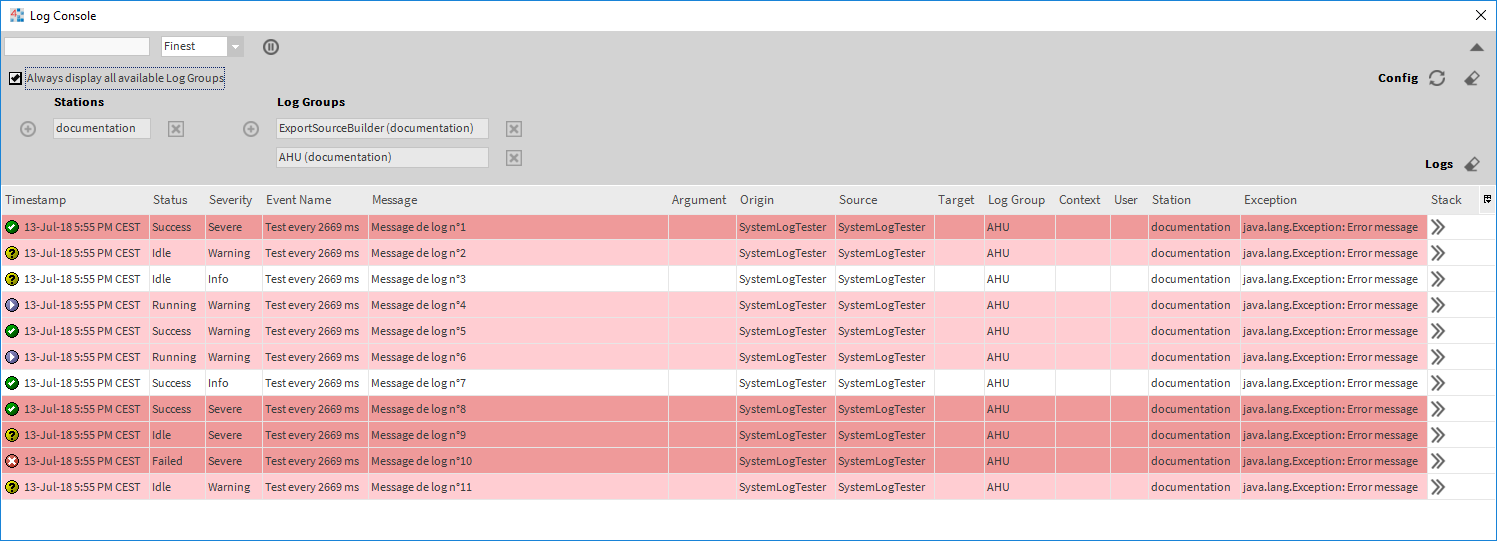Pause the log stream
Screen dimensions: 1497x541
pos(270,47)
